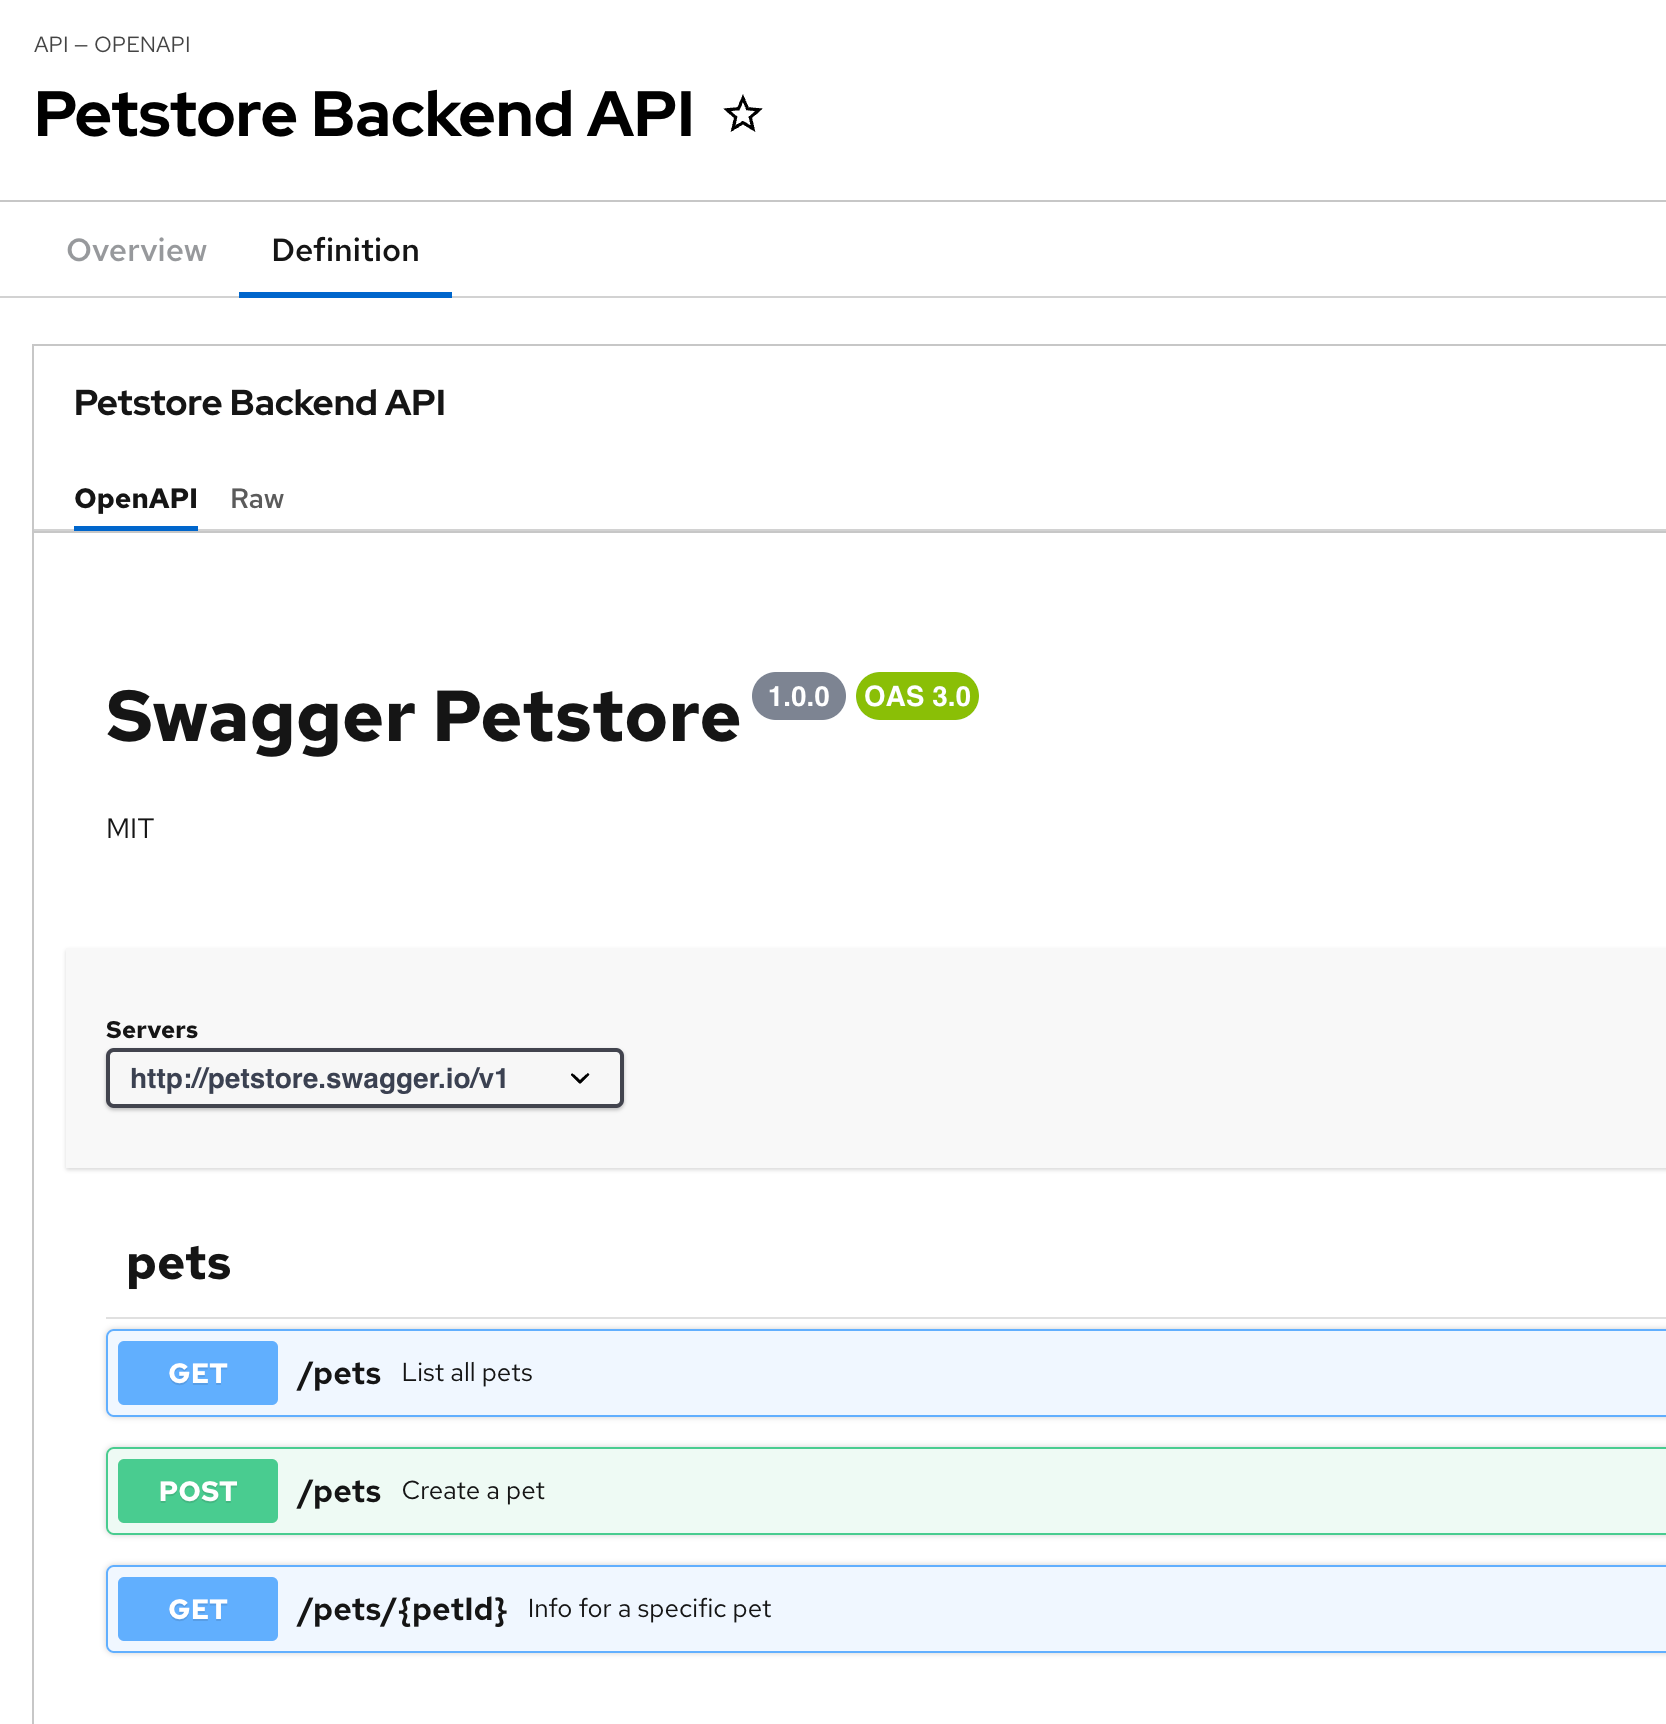Select the OpenAPI tab

click(x=136, y=498)
